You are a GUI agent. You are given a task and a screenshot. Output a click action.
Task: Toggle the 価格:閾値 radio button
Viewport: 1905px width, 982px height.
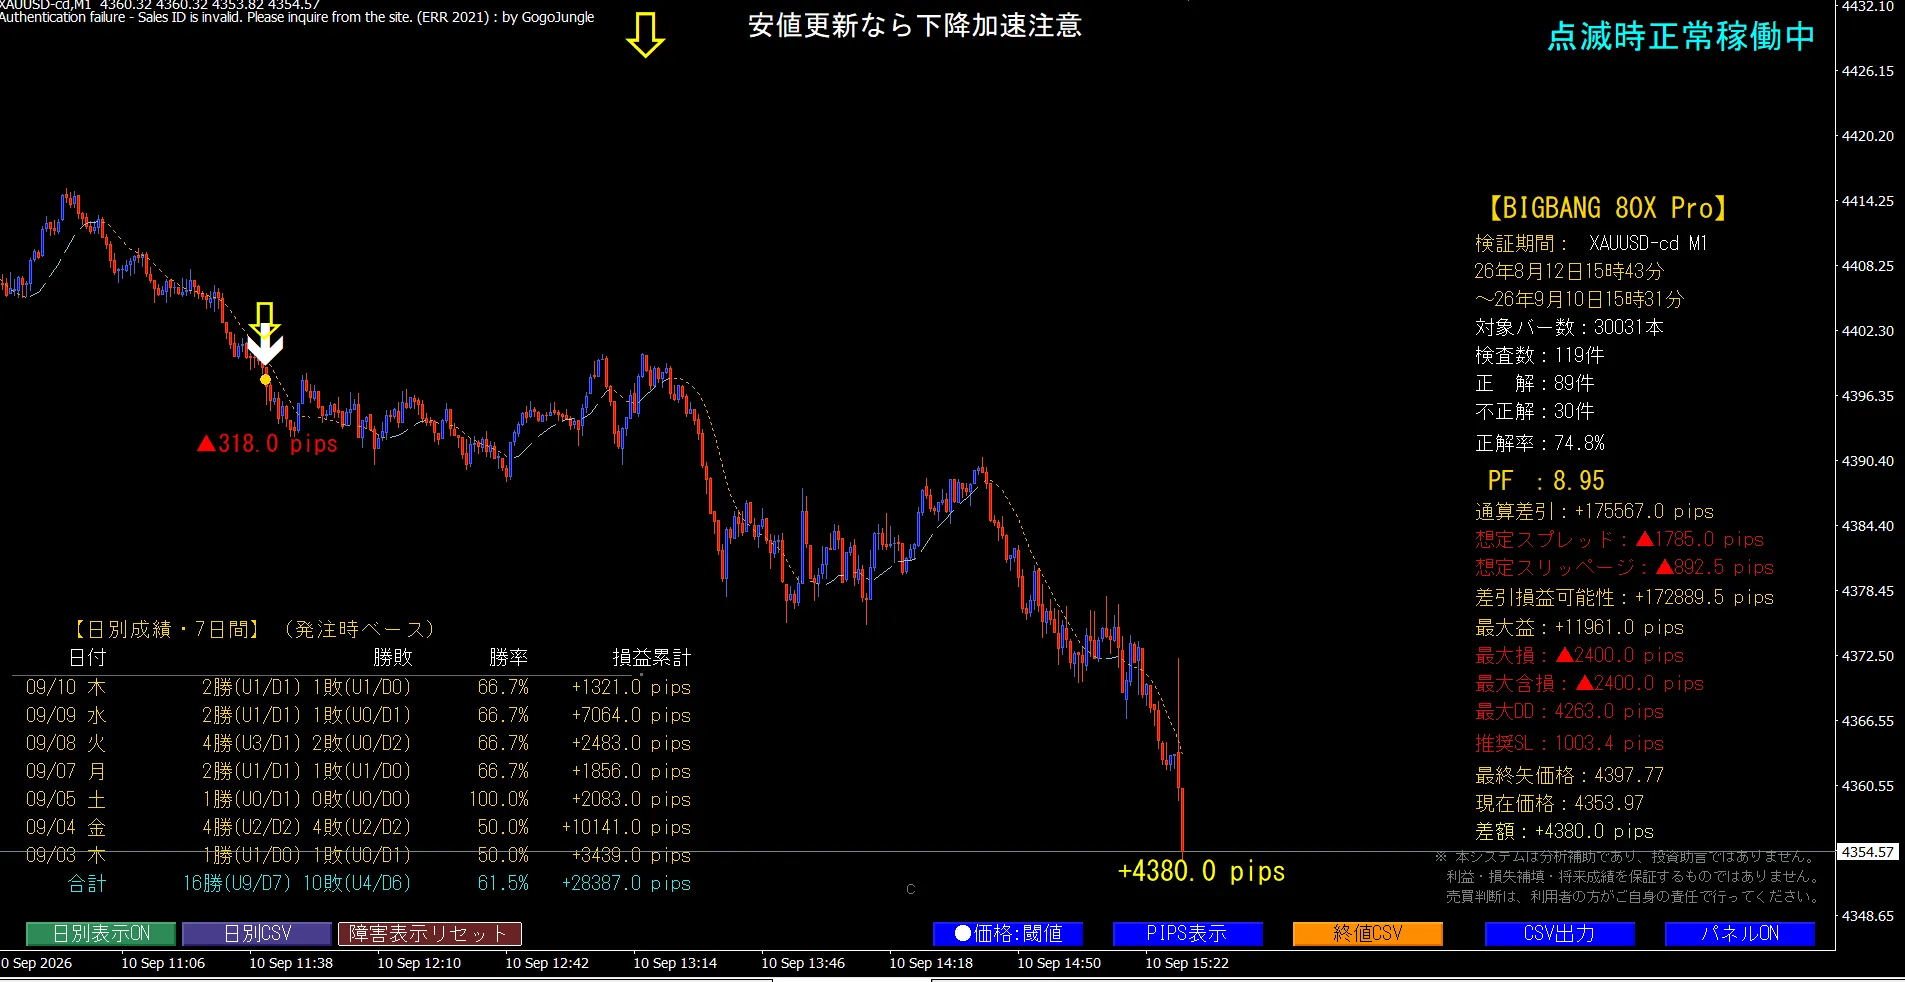click(1008, 933)
